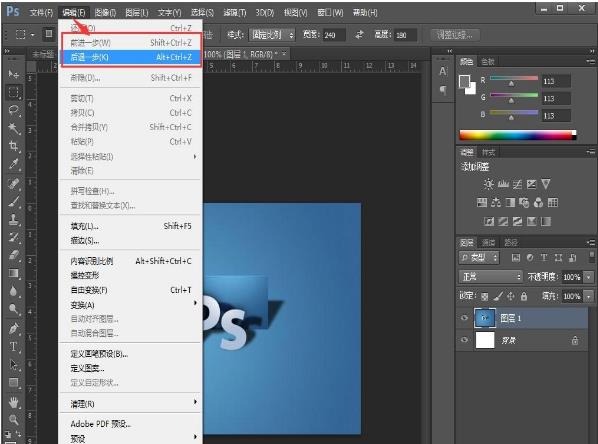Open 定义图案... from the menu
Image resolution: width=598 pixels, height=444 pixels.
pyautogui.click(x=130, y=368)
